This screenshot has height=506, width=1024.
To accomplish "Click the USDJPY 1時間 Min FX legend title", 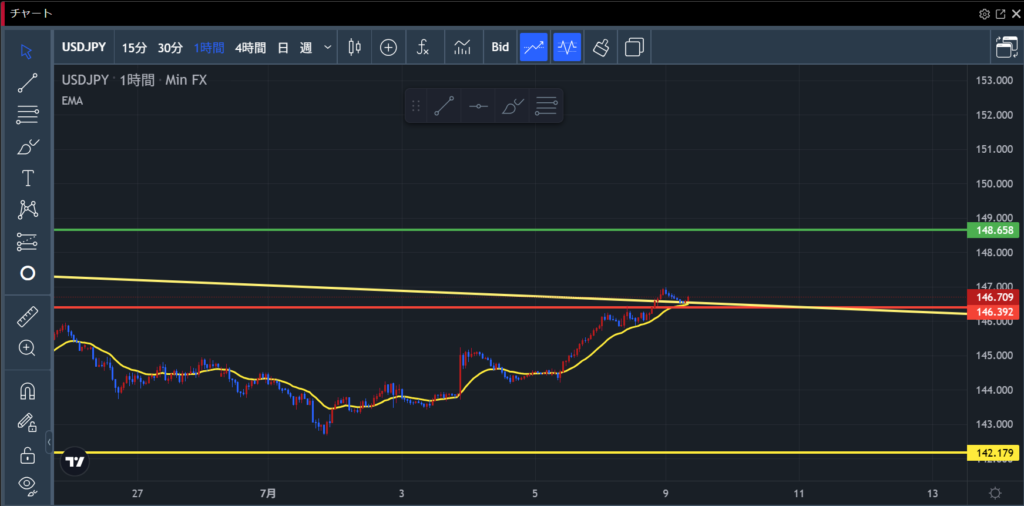I will pyautogui.click(x=135, y=80).
